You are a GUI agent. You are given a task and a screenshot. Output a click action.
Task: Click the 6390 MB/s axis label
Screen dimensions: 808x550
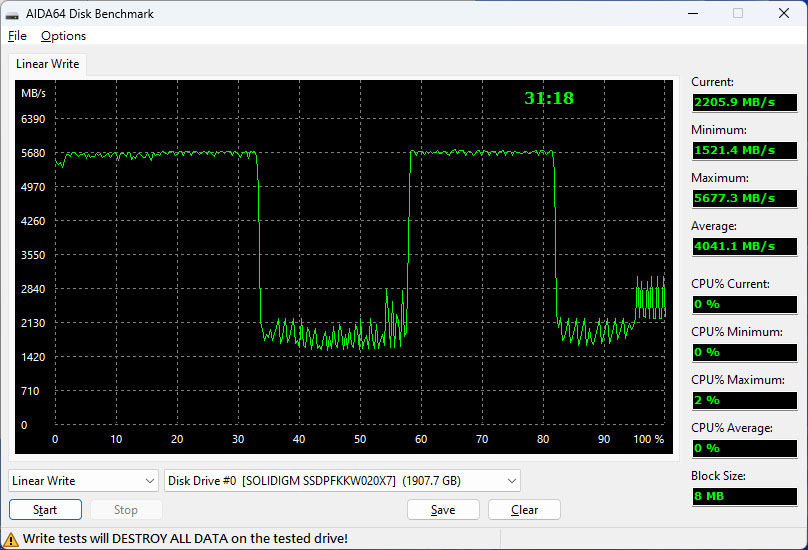coord(33,119)
